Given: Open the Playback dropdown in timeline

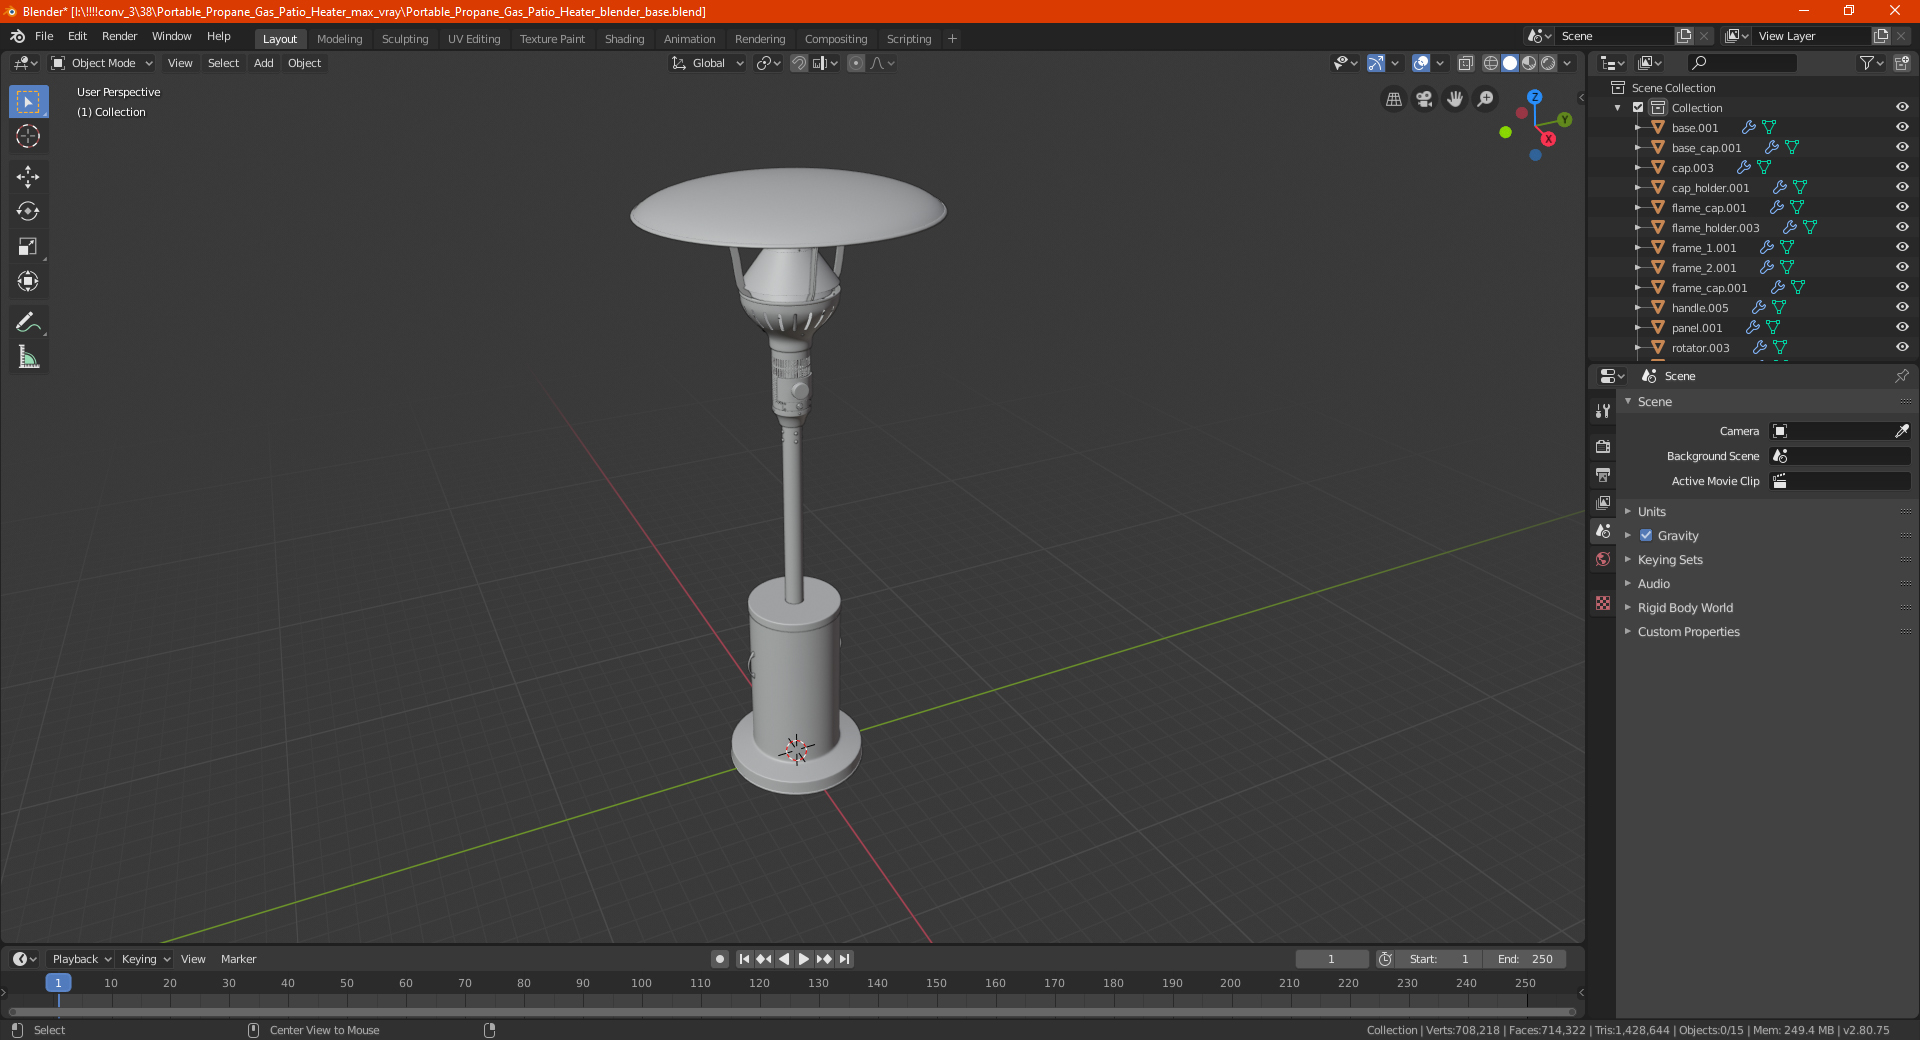Looking at the screenshot, I should point(81,959).
